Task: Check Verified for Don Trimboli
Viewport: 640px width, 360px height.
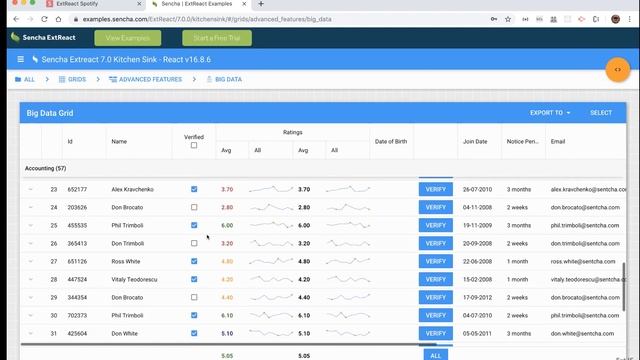Action: pos(194,243)
